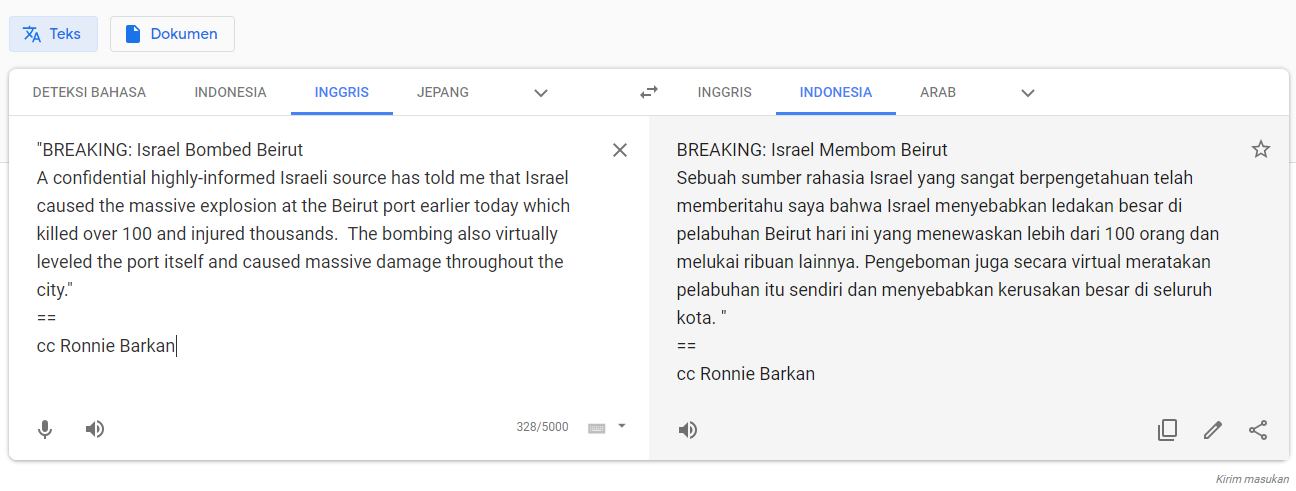
Task: Listen to the Indonesian translation audio
Action: pos(688,430)
